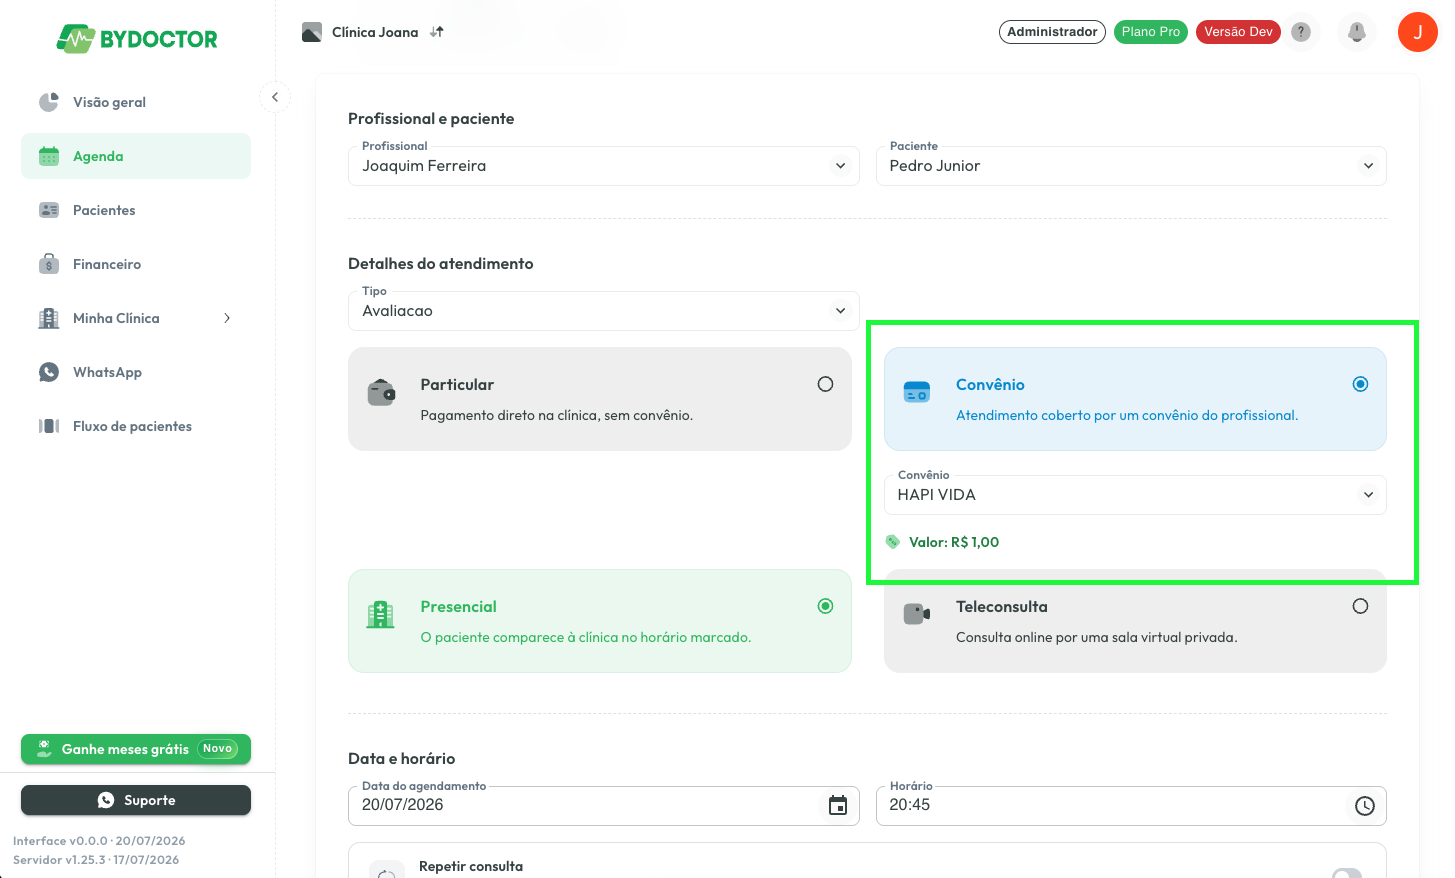This screenshot has height=878, width=1455.
Task: Click the Clínica Joana thumbnail
Action: pyautogui.click(x=312, y=32)
